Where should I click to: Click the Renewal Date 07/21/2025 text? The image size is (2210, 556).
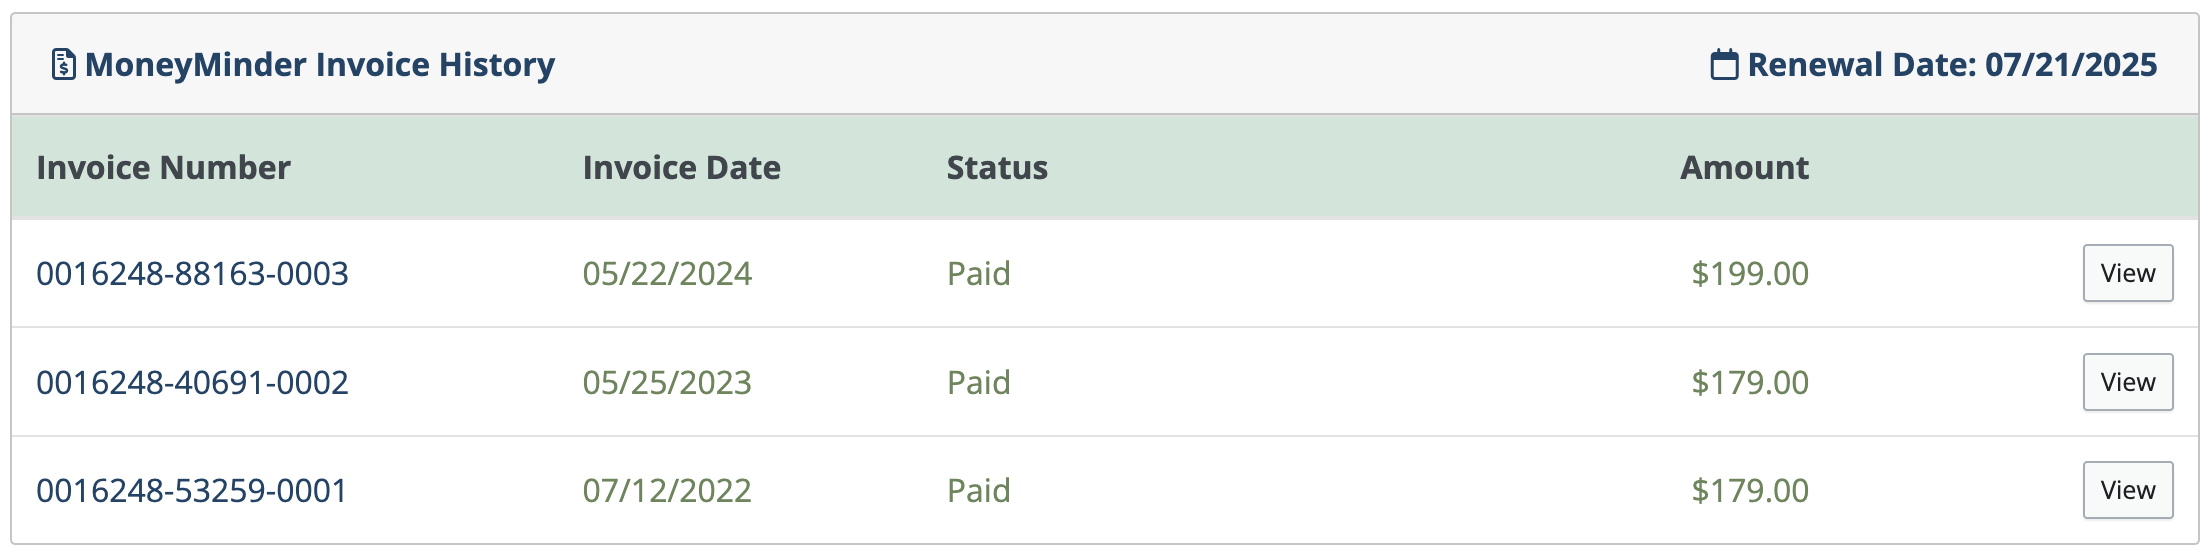coord(1952,64)
